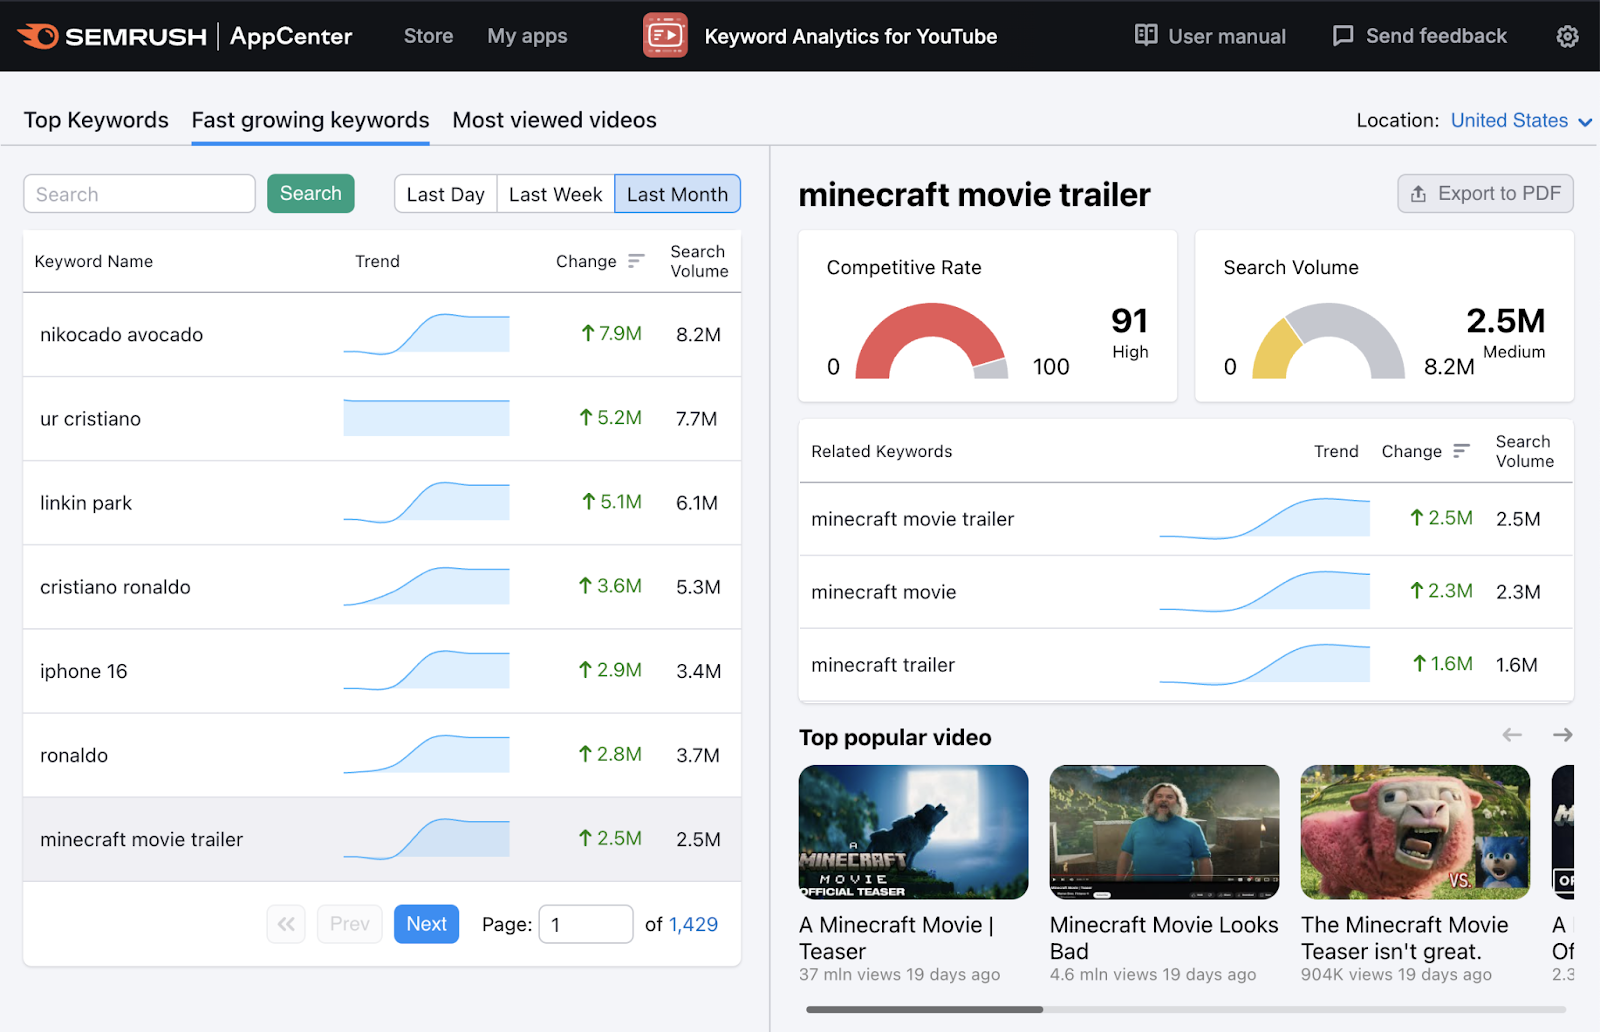Keep Last Month filter selected
The height and width of the screenshot is (1032, 1600).
point(677,193)
